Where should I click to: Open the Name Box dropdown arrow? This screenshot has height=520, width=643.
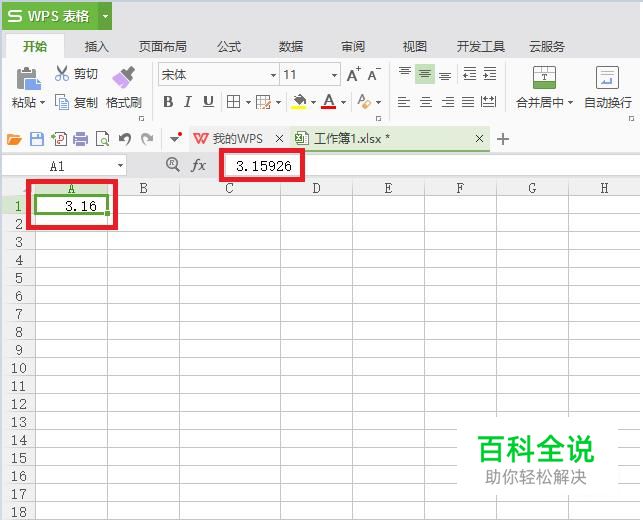pyautogui.click(x=120, y=166)
